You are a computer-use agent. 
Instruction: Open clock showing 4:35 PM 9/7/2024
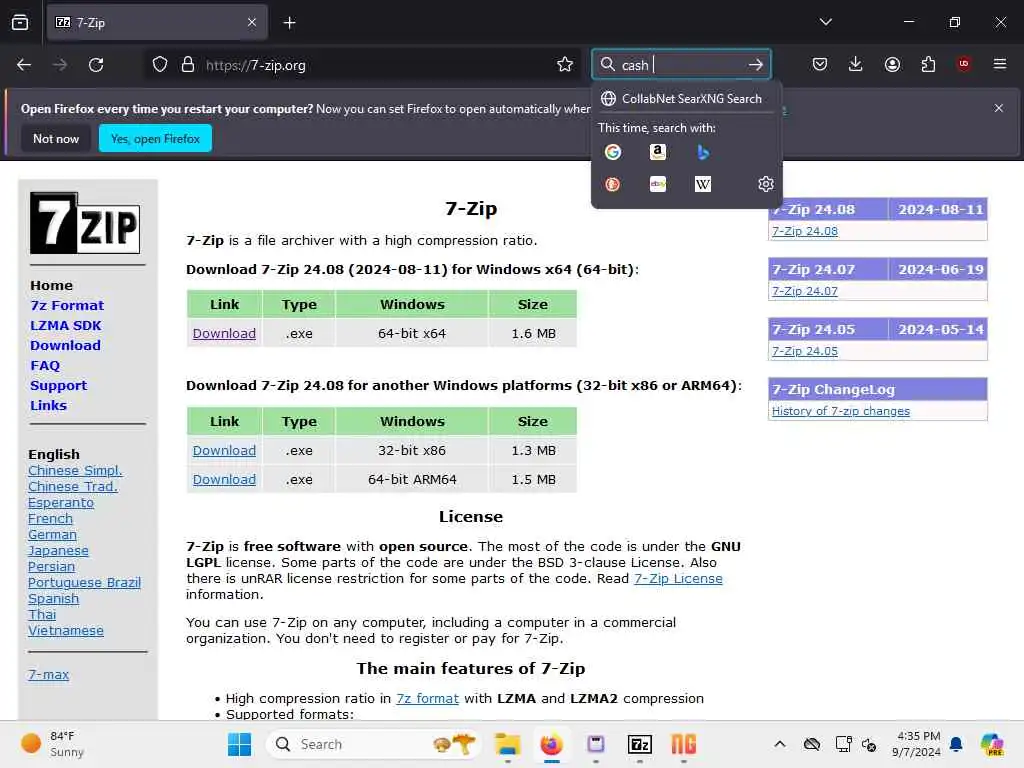tap(918, 744)
